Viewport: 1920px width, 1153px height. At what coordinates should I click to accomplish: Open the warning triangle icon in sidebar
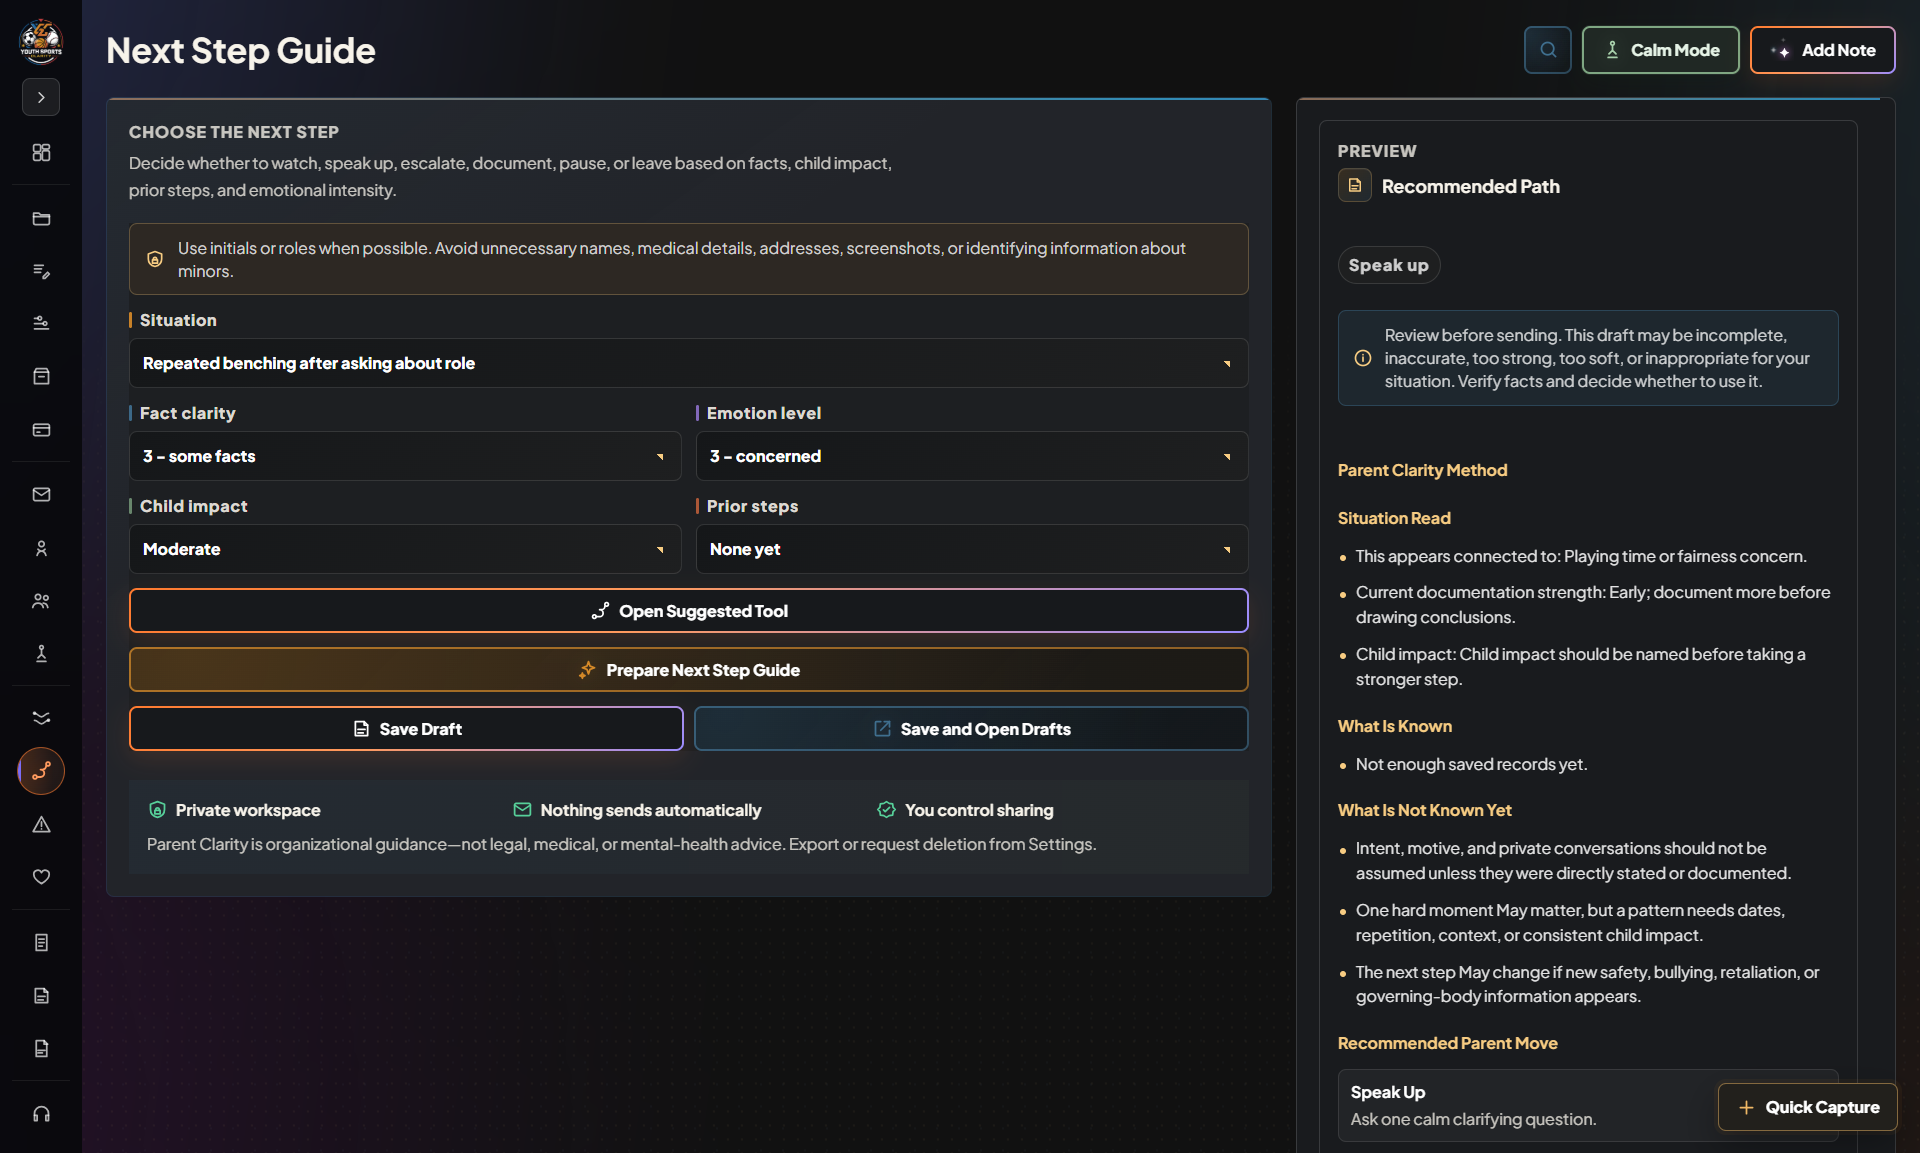coord(41,825)
